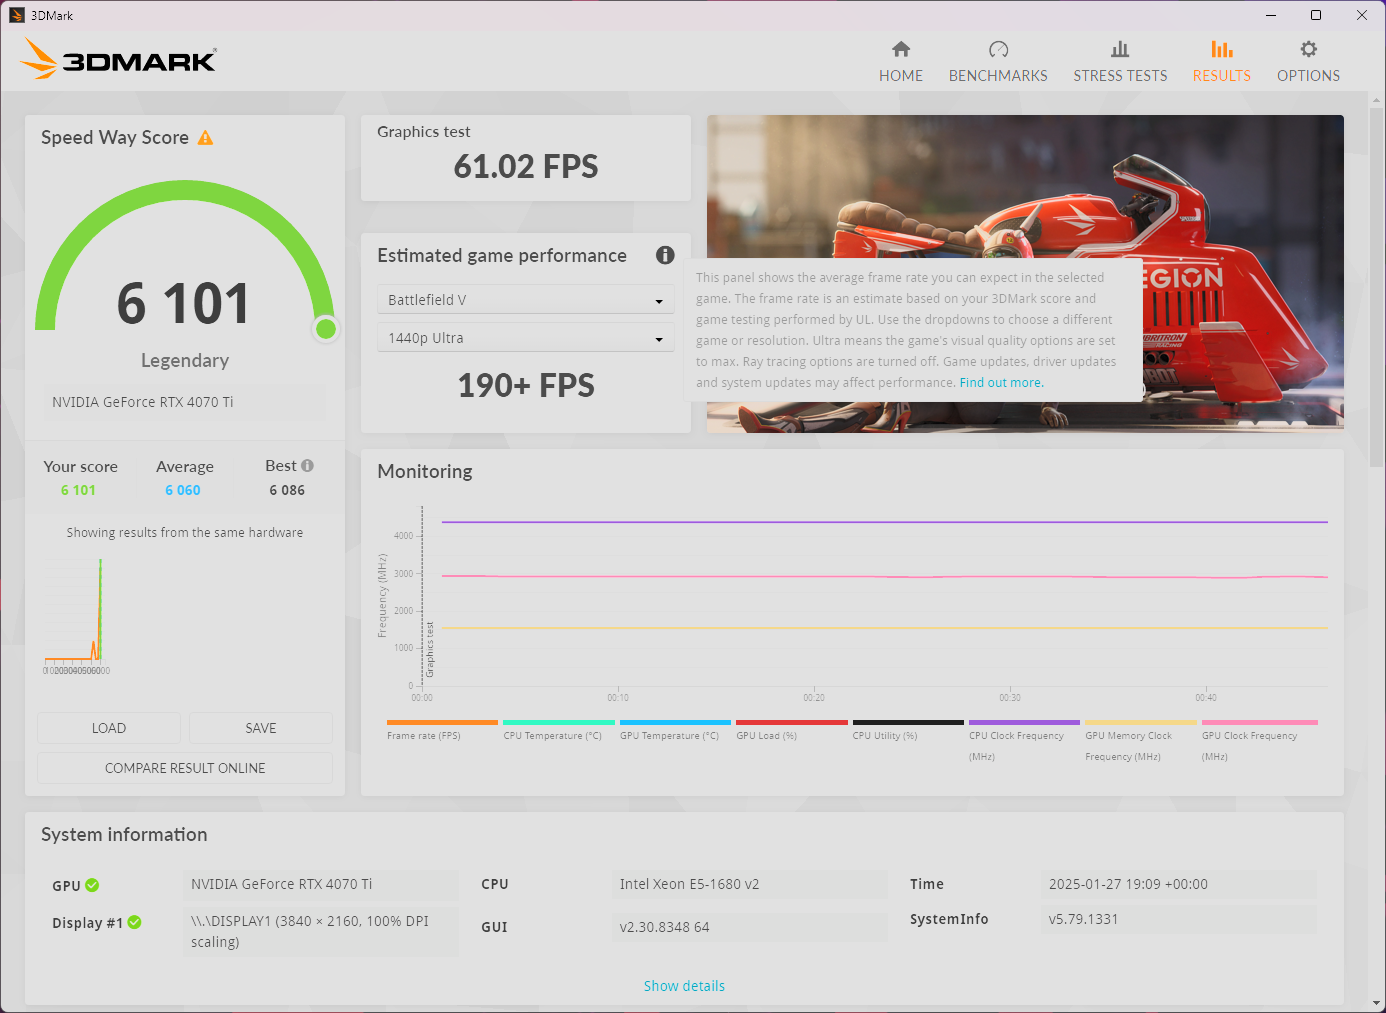Toggle the GPU Load (%) legend swatch

tap(792, 722)
